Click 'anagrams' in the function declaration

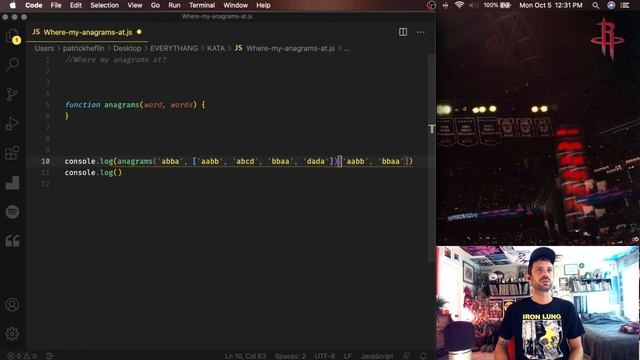122,105
